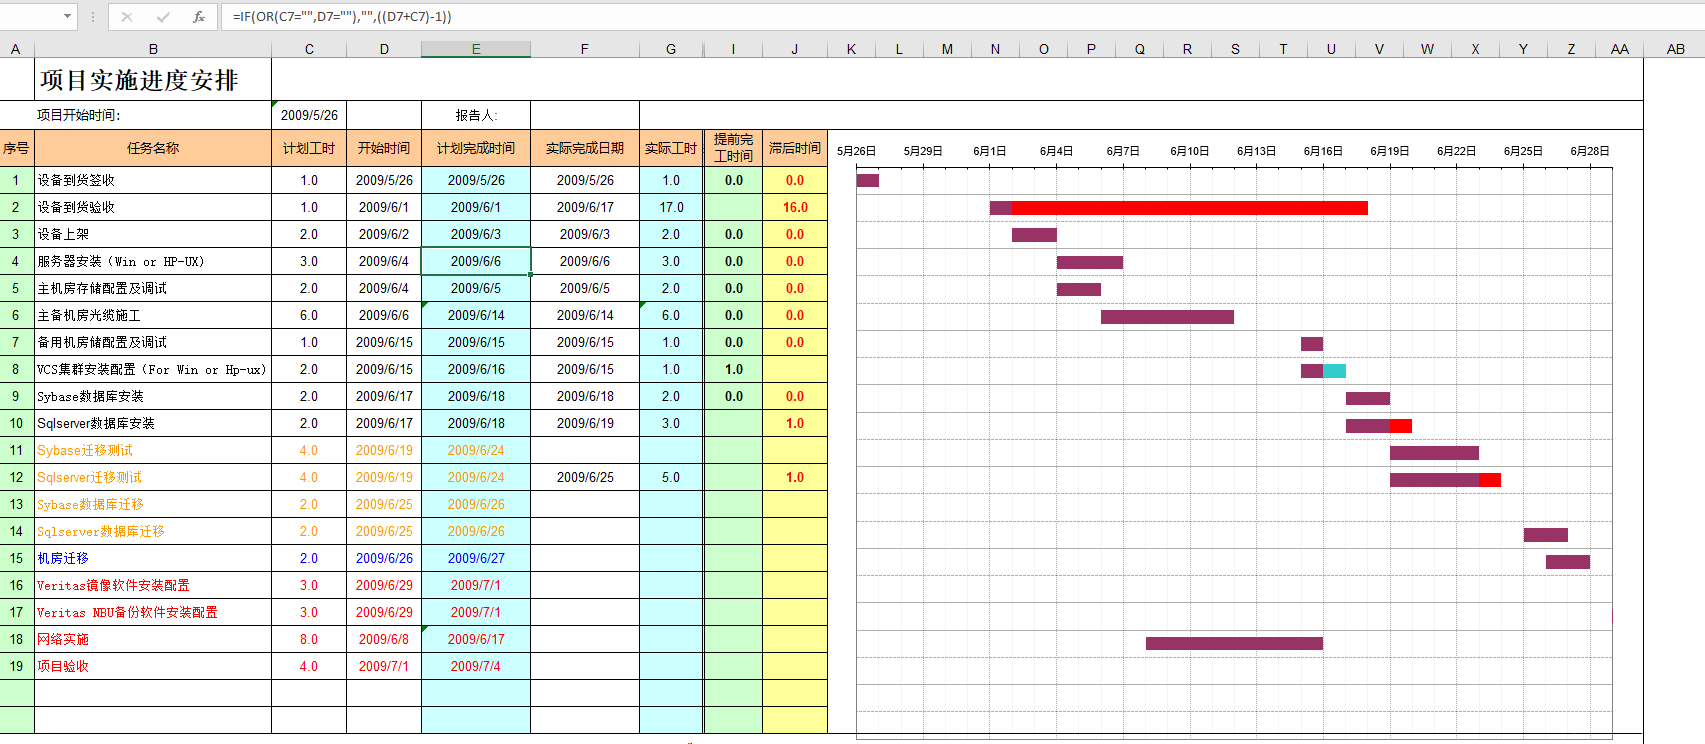The width and height of the screenshot is (1705, 744).
Task: Select red task cell 项目验收
Action: [x=153, y=666]
